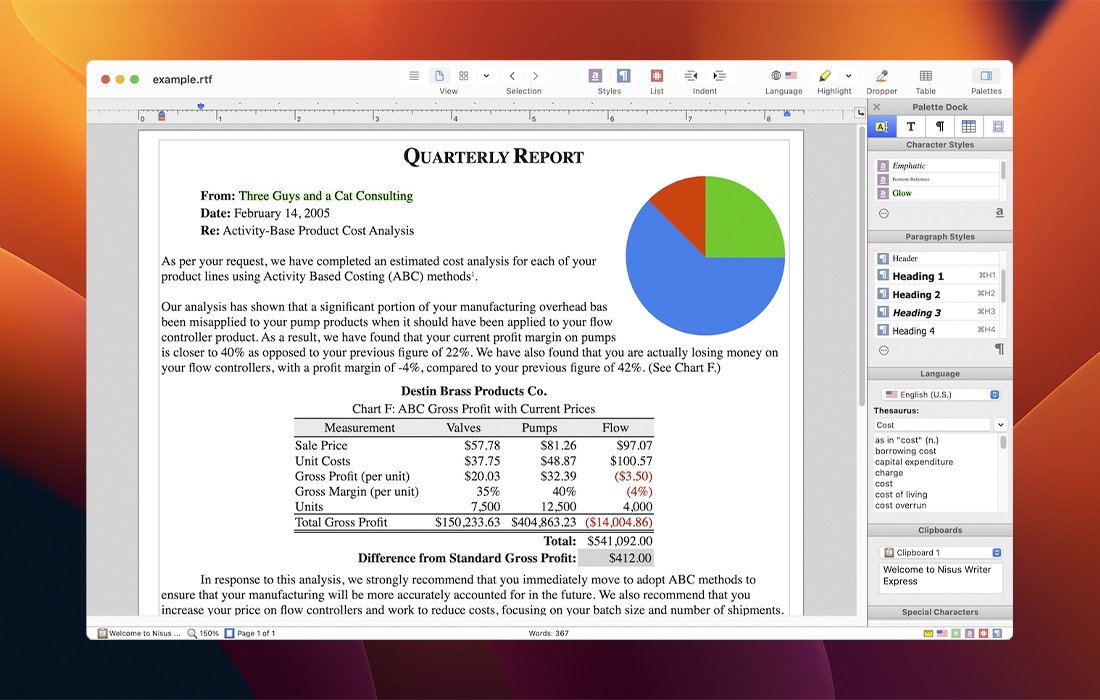
Task: Apply the Heading 2 paragraph style
Action: click(916, 294)
